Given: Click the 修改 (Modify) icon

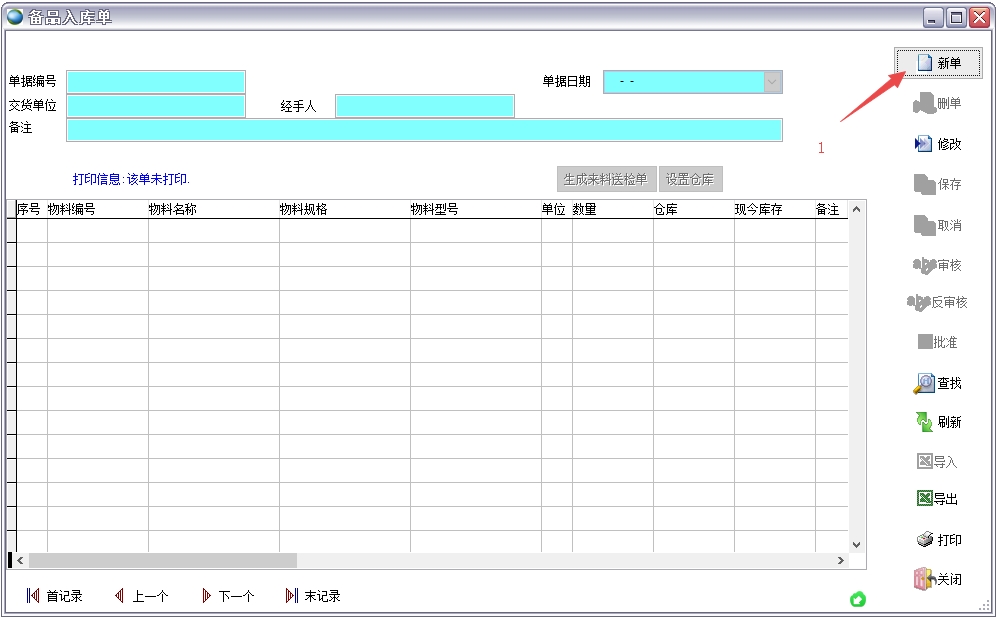Looking at the screenshot, I should pos(938,142).
